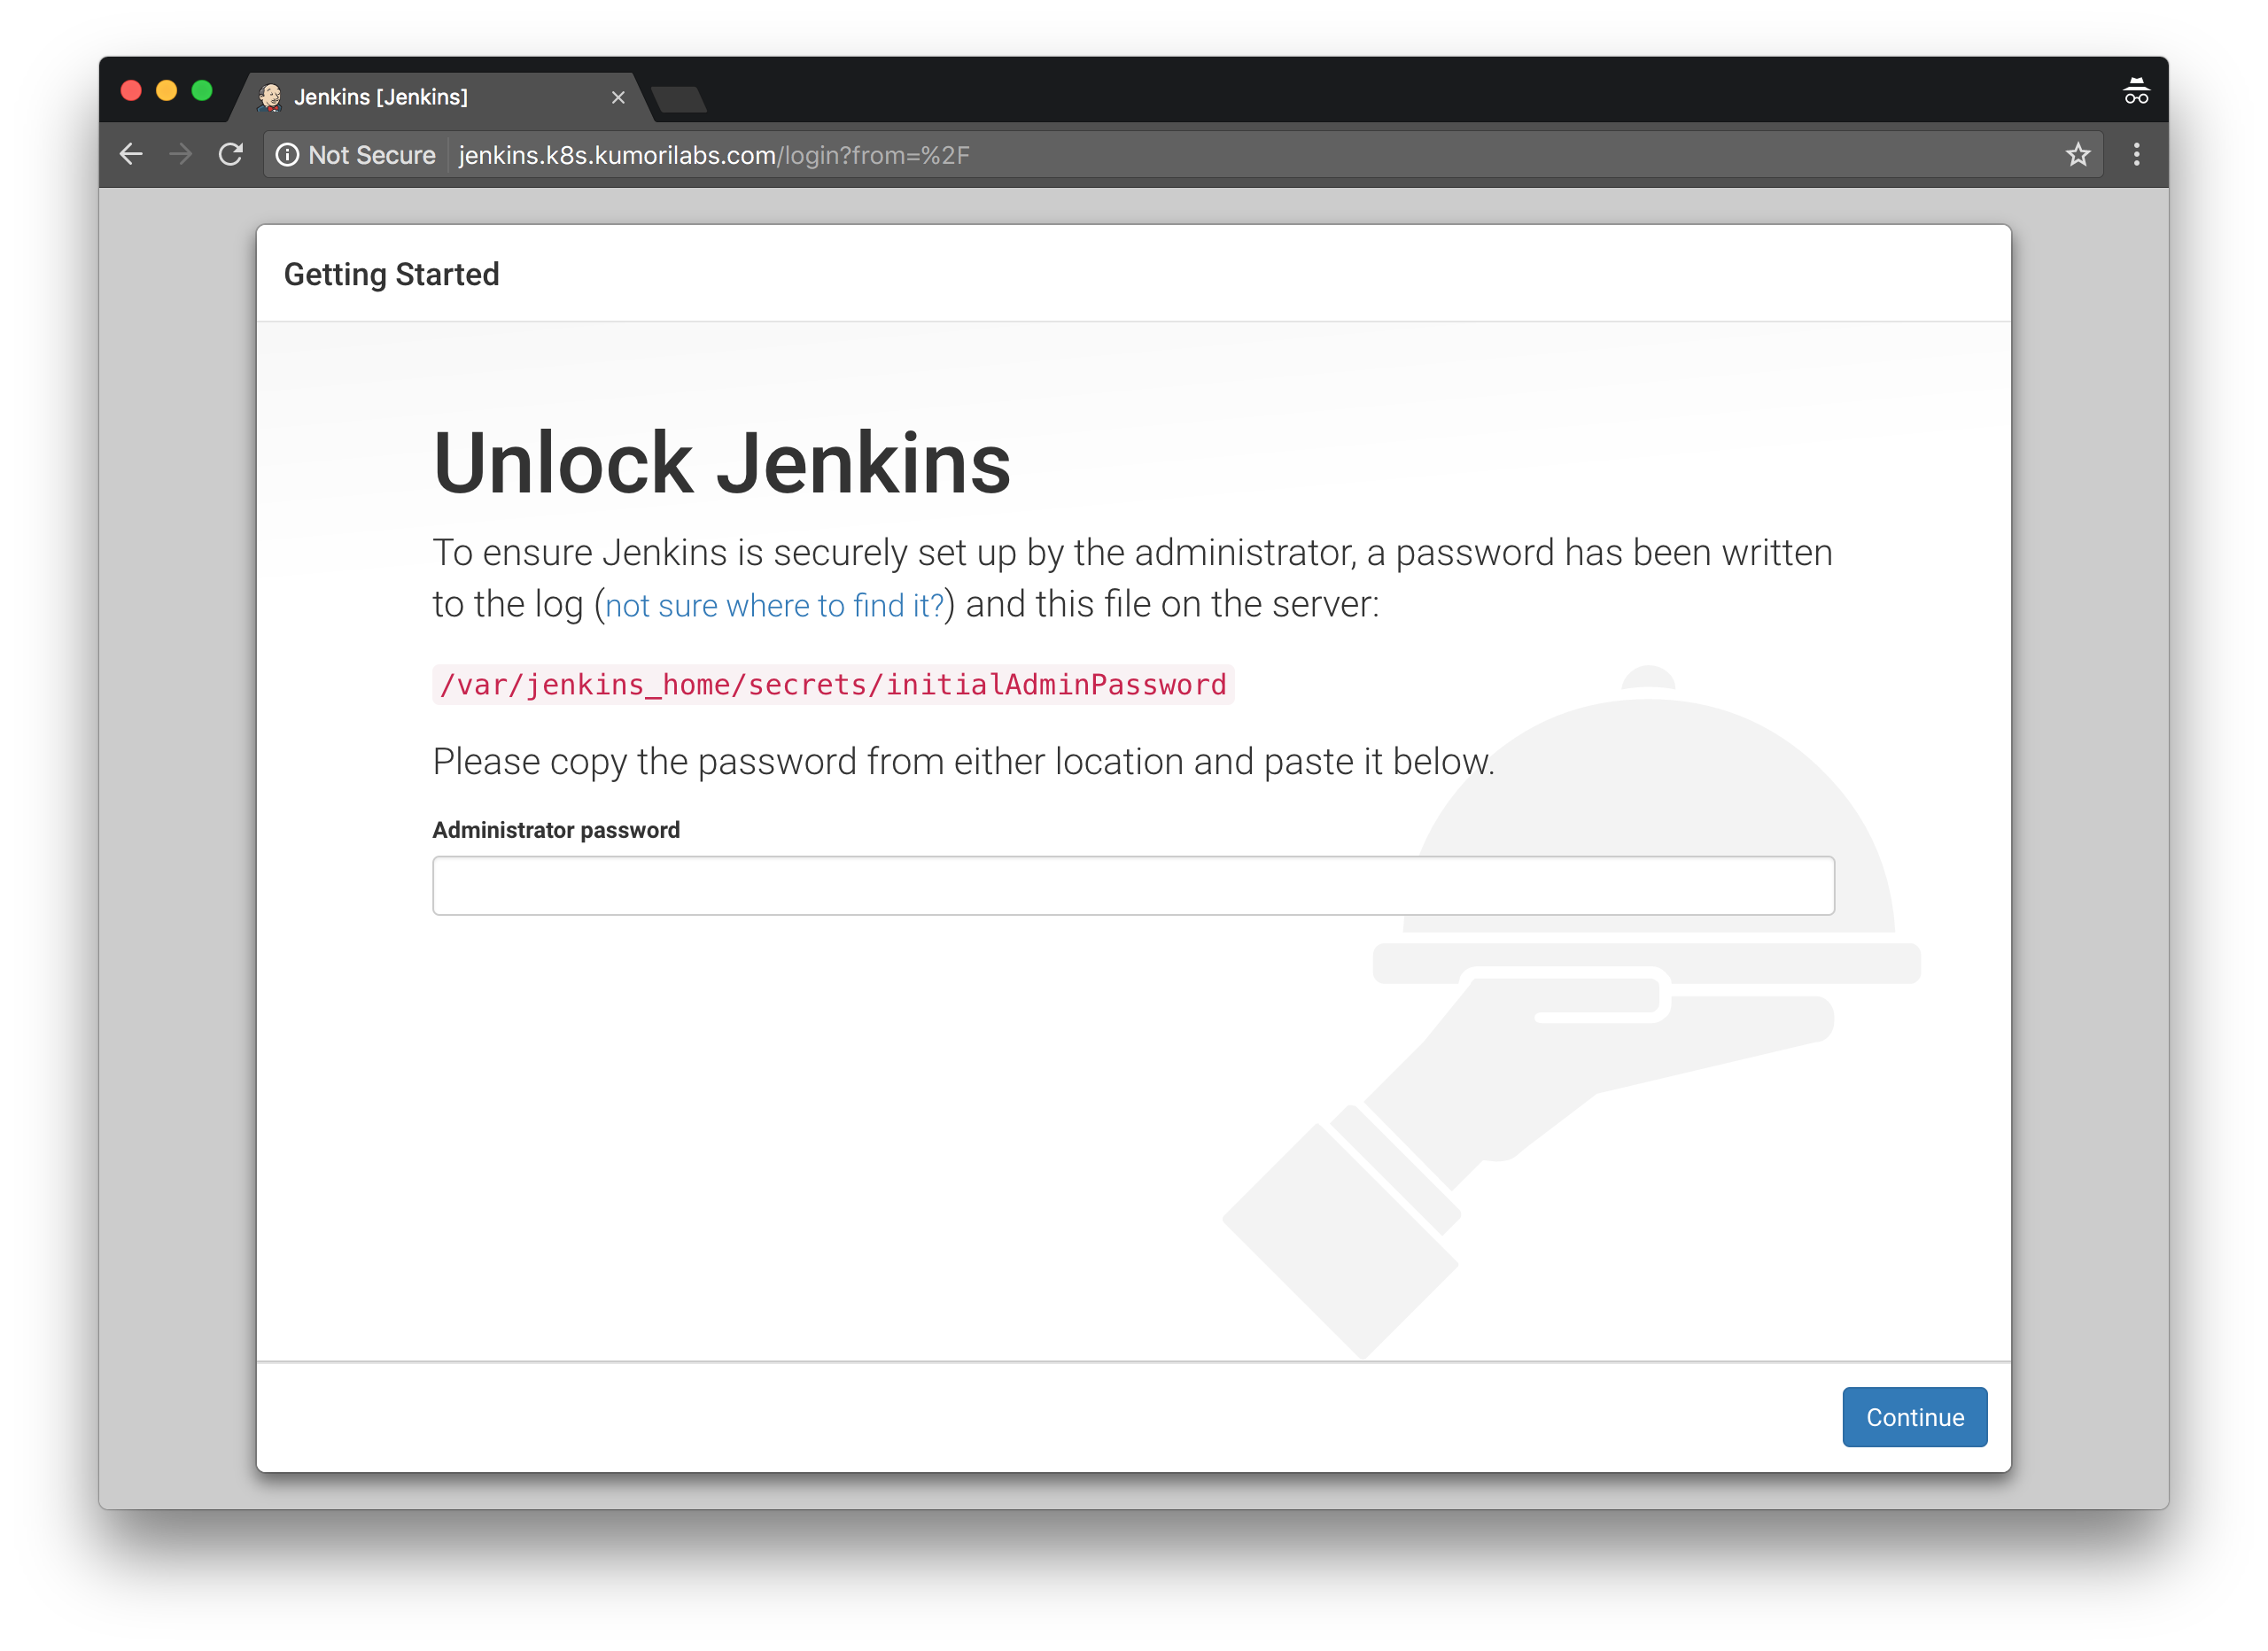Viewport: 2268px width, 1651px height.
Task: Click the browser back navigation arrow
Action: (x=136, y=155)
